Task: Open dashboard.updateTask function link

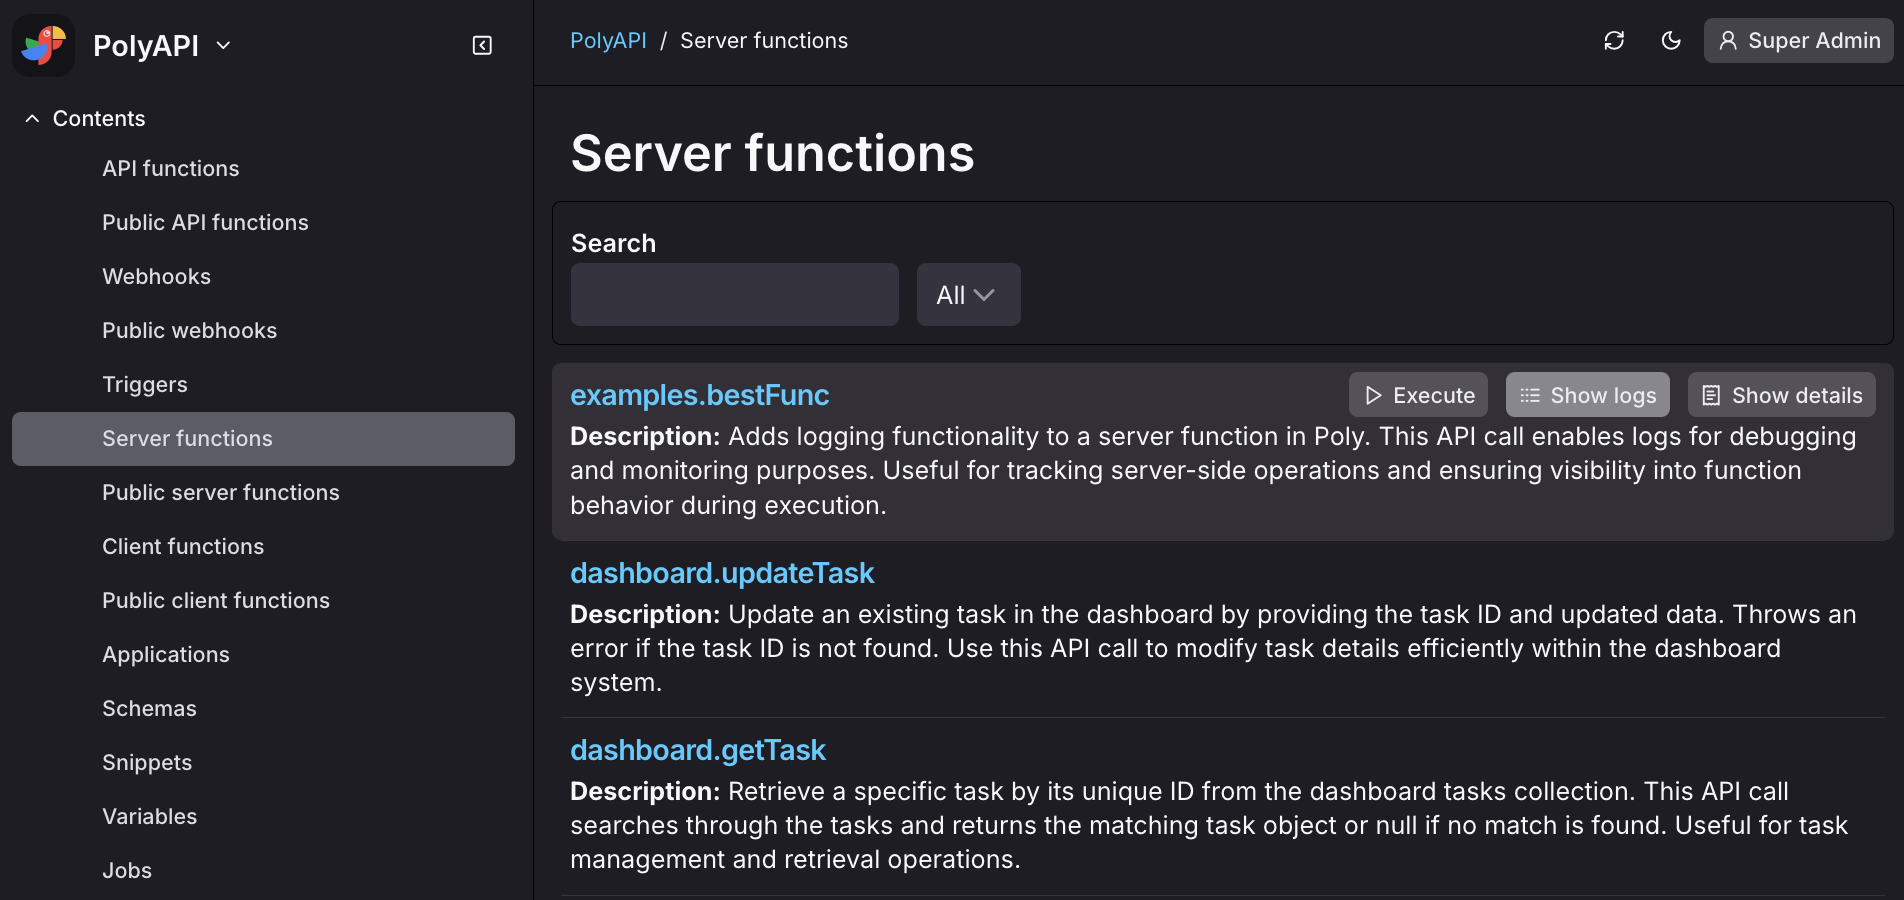Action: pos(722,573)
